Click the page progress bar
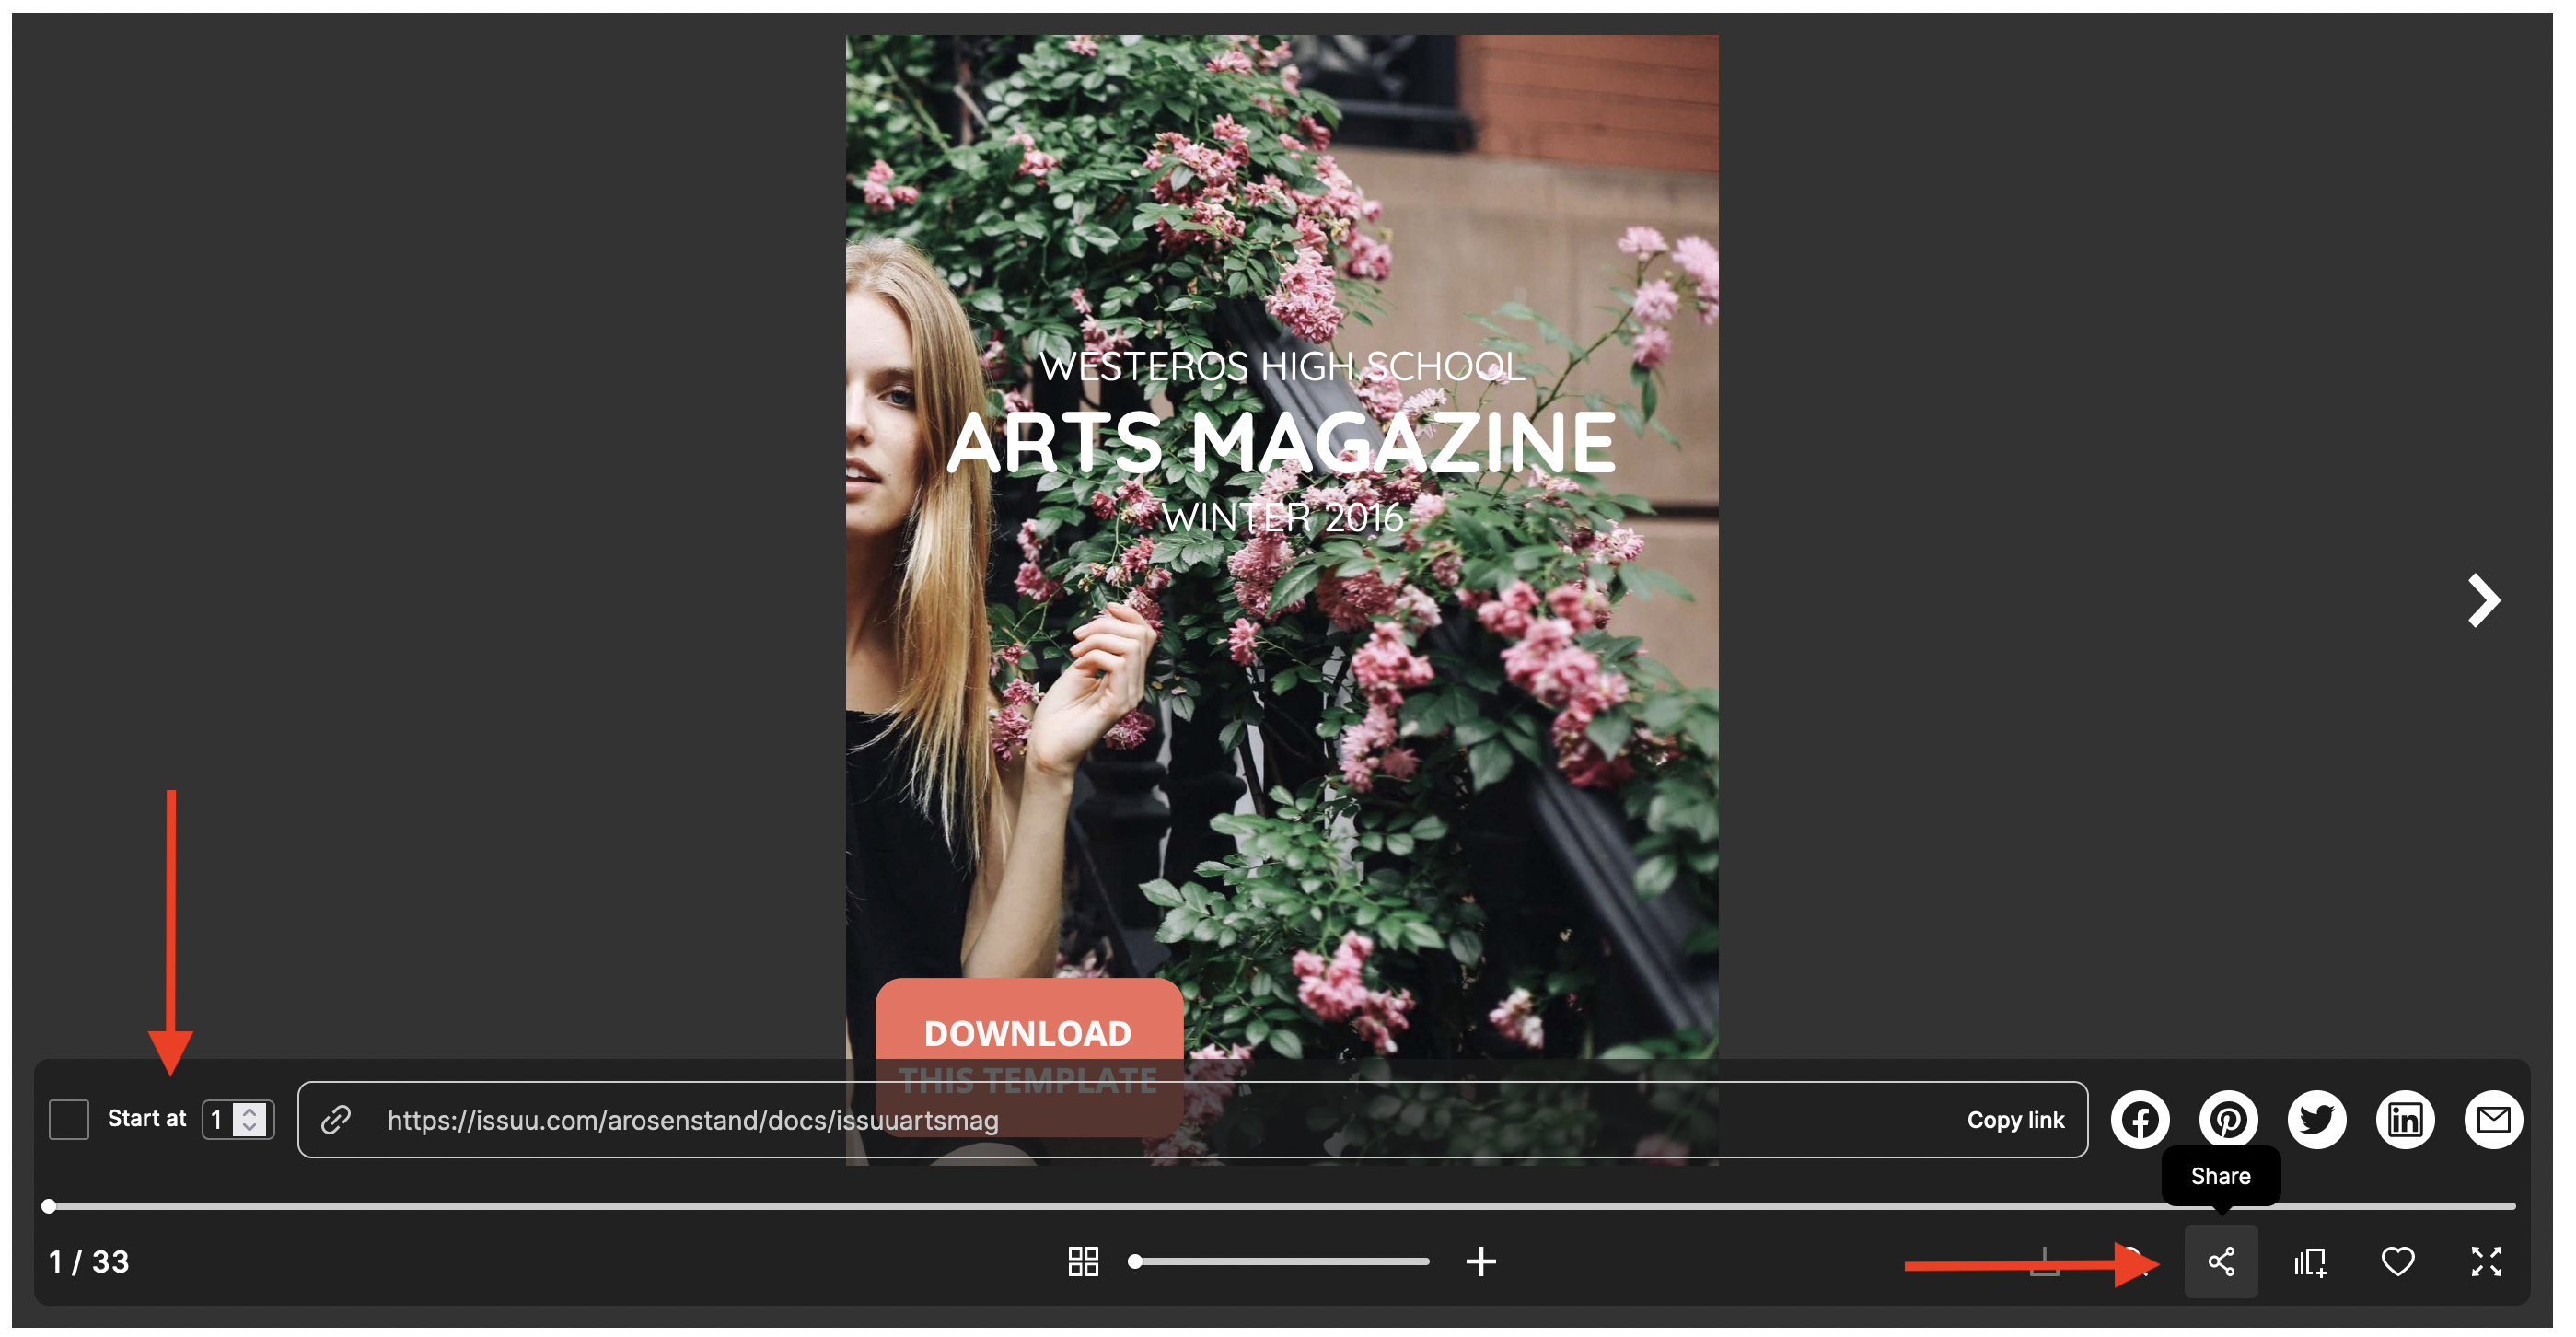The image size is (2576, 1337). (1279, 1206)
